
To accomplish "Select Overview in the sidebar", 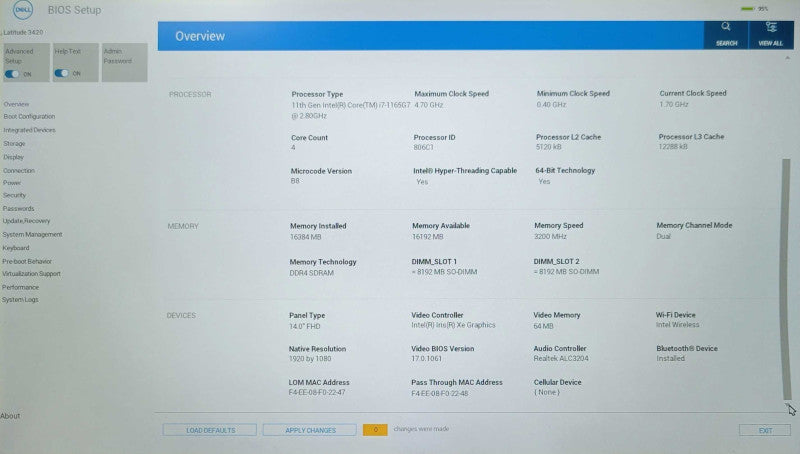I will [x=16, y=104].
